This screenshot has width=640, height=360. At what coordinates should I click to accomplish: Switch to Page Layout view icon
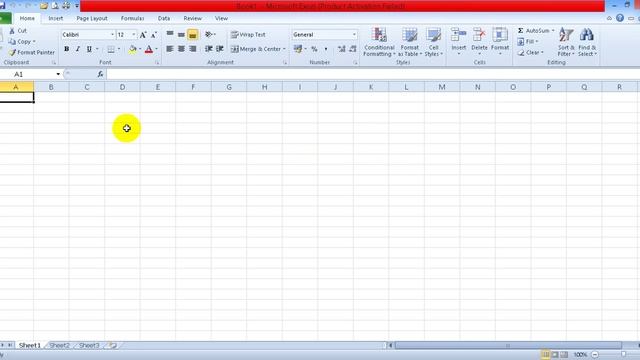[554, 355]
